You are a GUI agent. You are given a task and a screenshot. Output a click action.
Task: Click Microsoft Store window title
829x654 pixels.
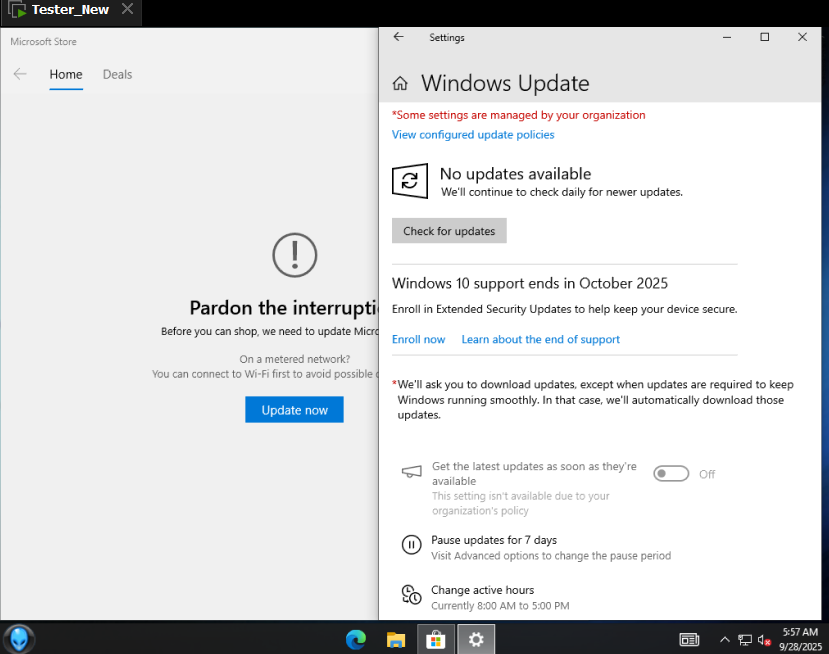[43, 42]
